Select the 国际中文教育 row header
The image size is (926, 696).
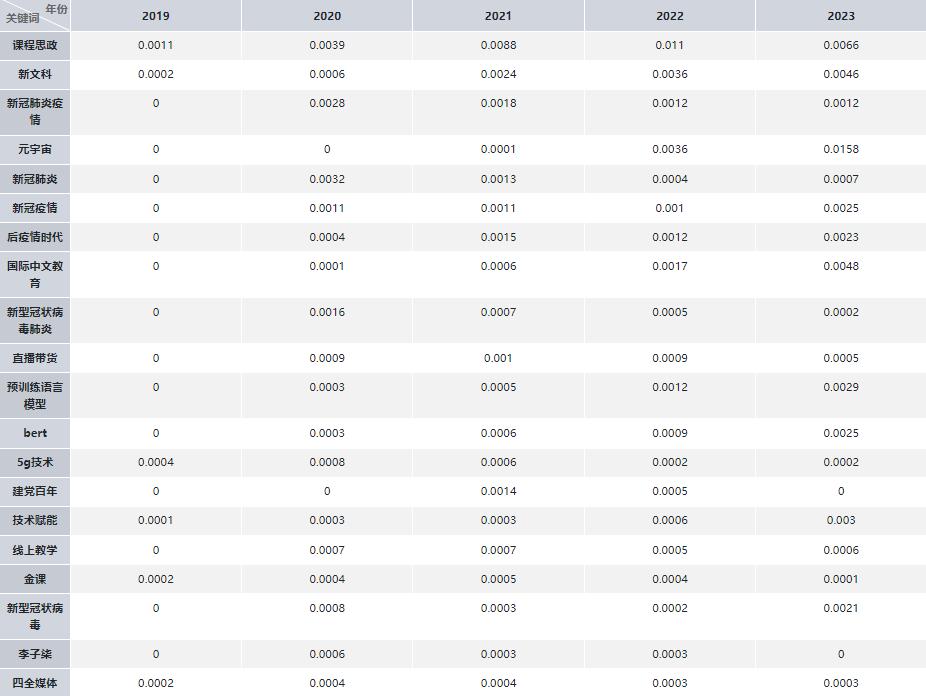(x=35, y=274)
